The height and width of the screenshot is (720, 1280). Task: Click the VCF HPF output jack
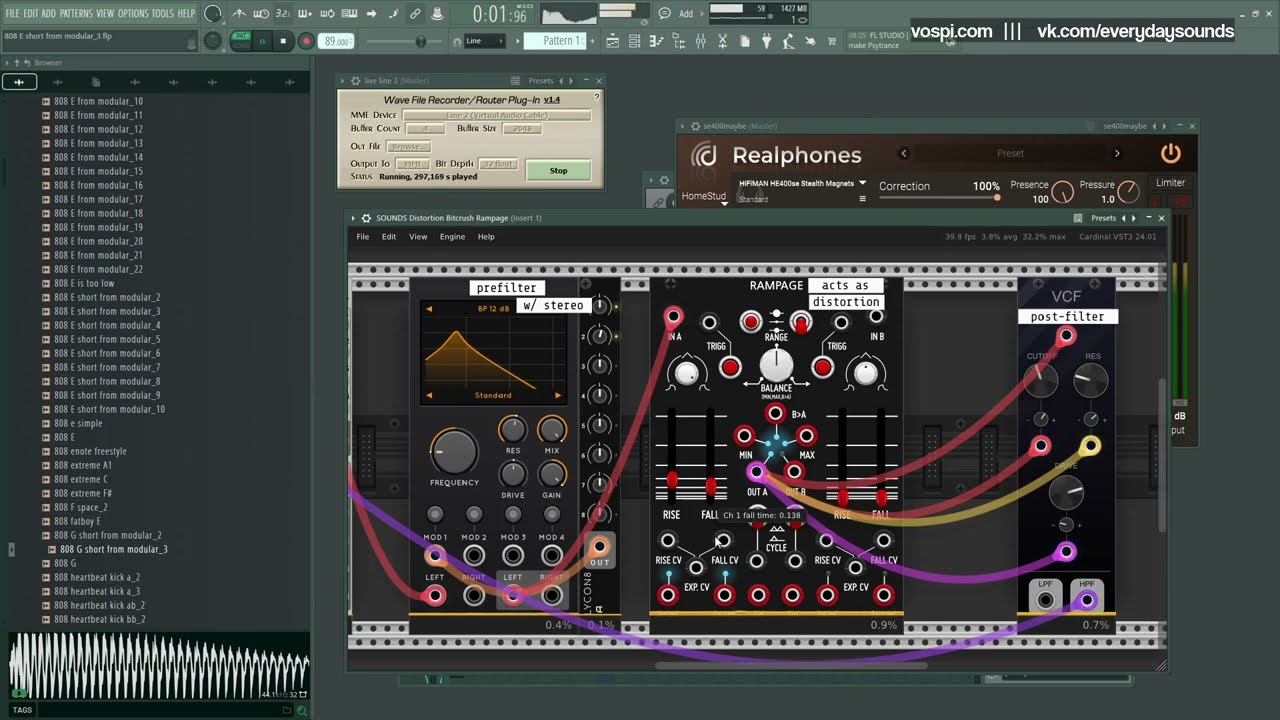coord(1086,600)
